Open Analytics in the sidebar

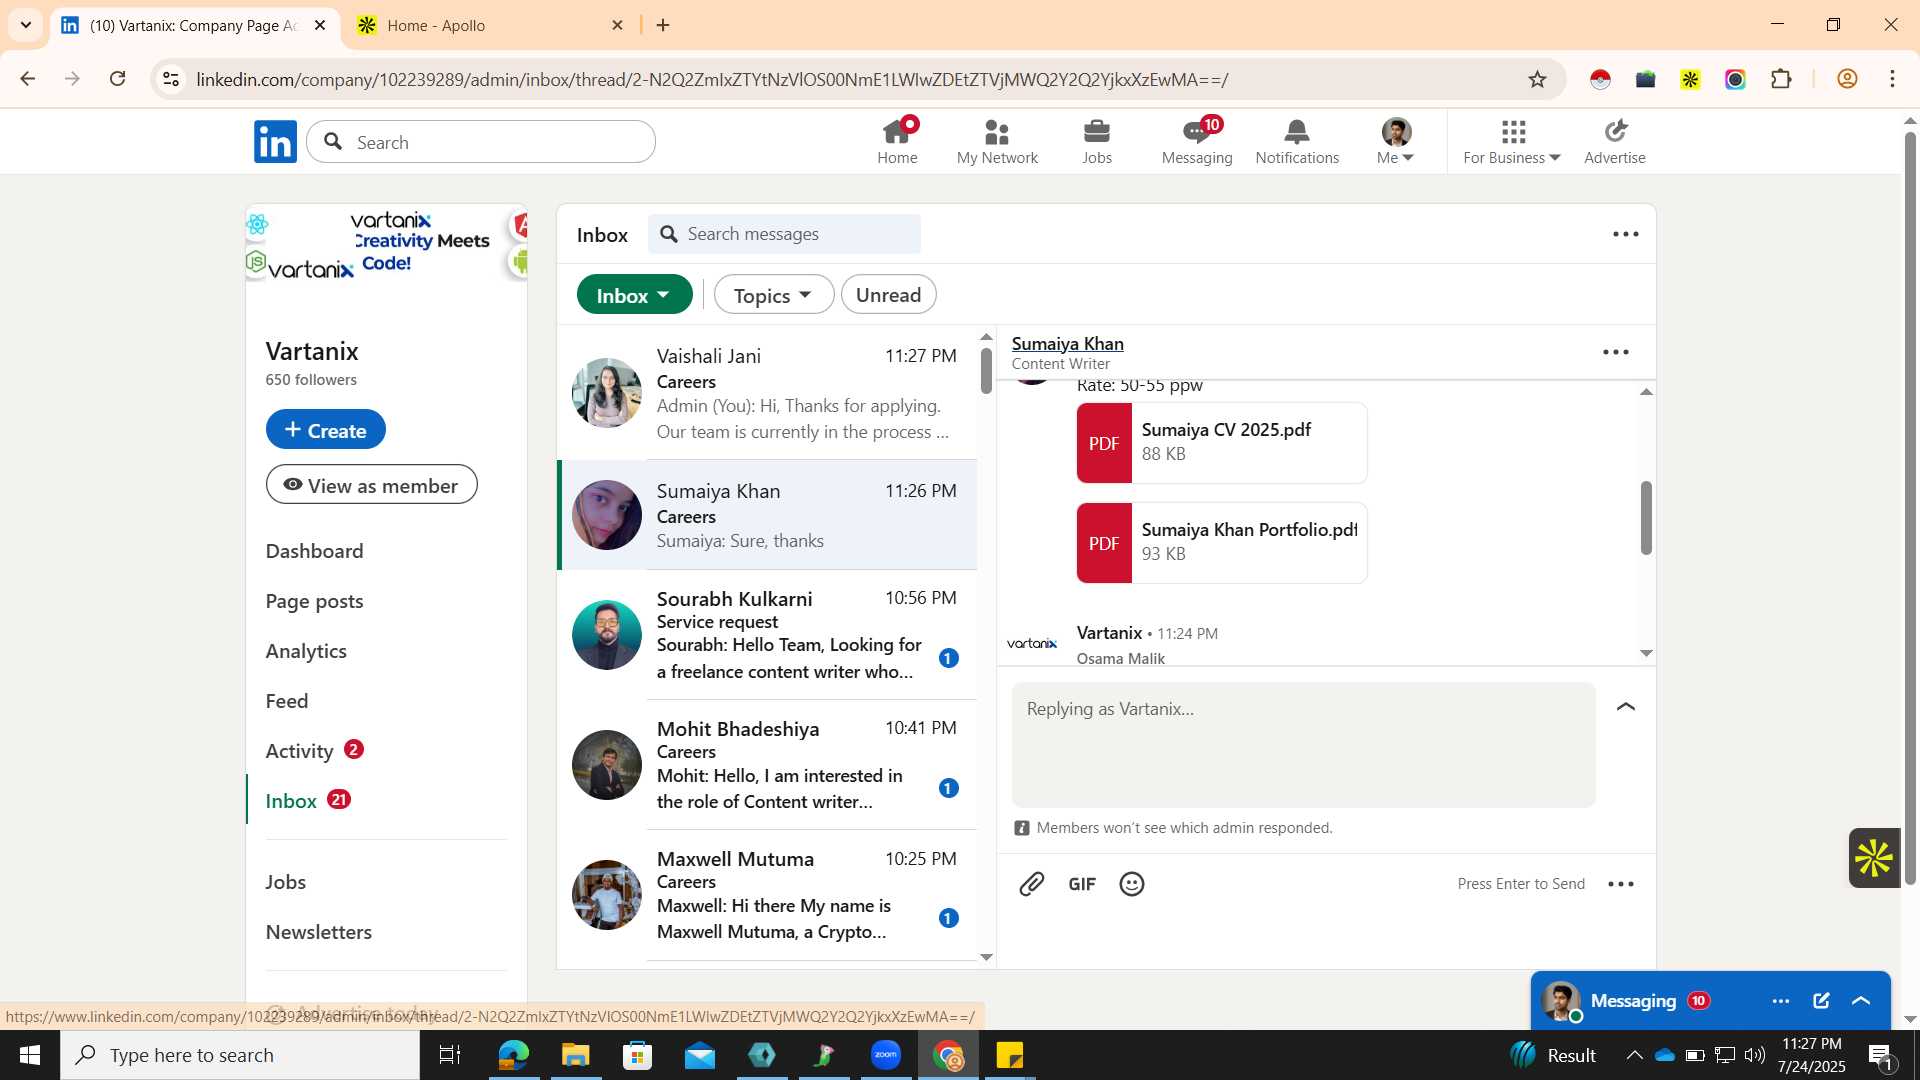tap(306, 651)
